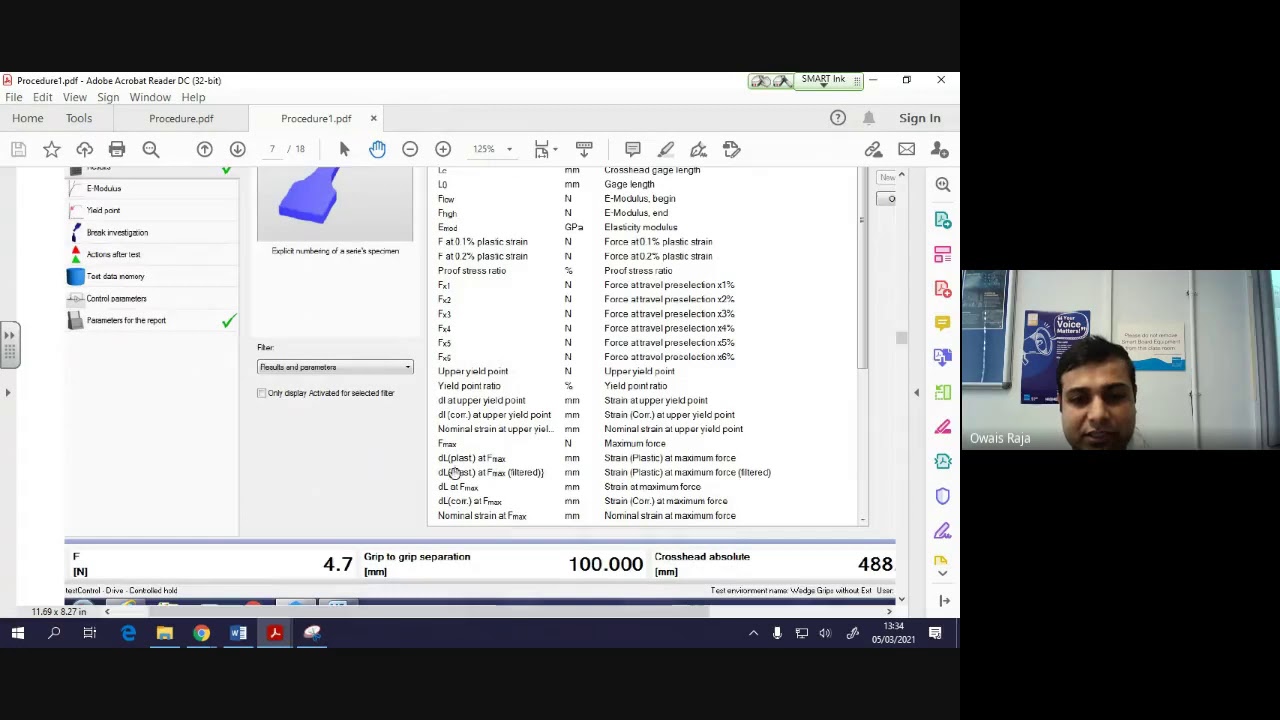1280x720 pixels.
Task: Click the microphone tray icon
Action: (777, 633)
